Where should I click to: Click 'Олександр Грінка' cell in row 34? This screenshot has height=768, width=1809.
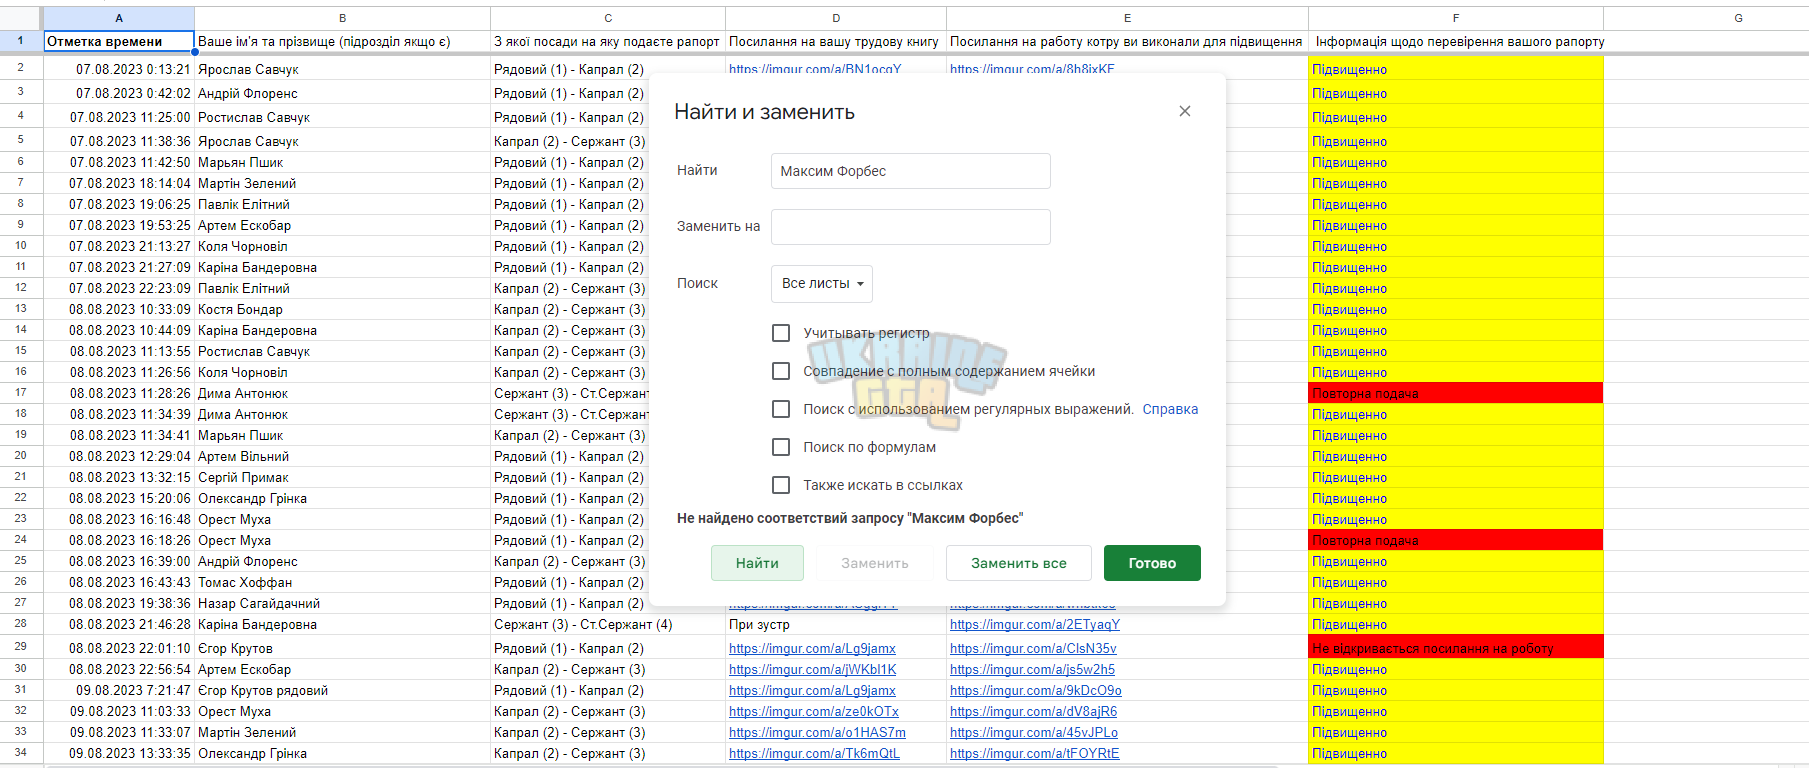pos(342,753)
